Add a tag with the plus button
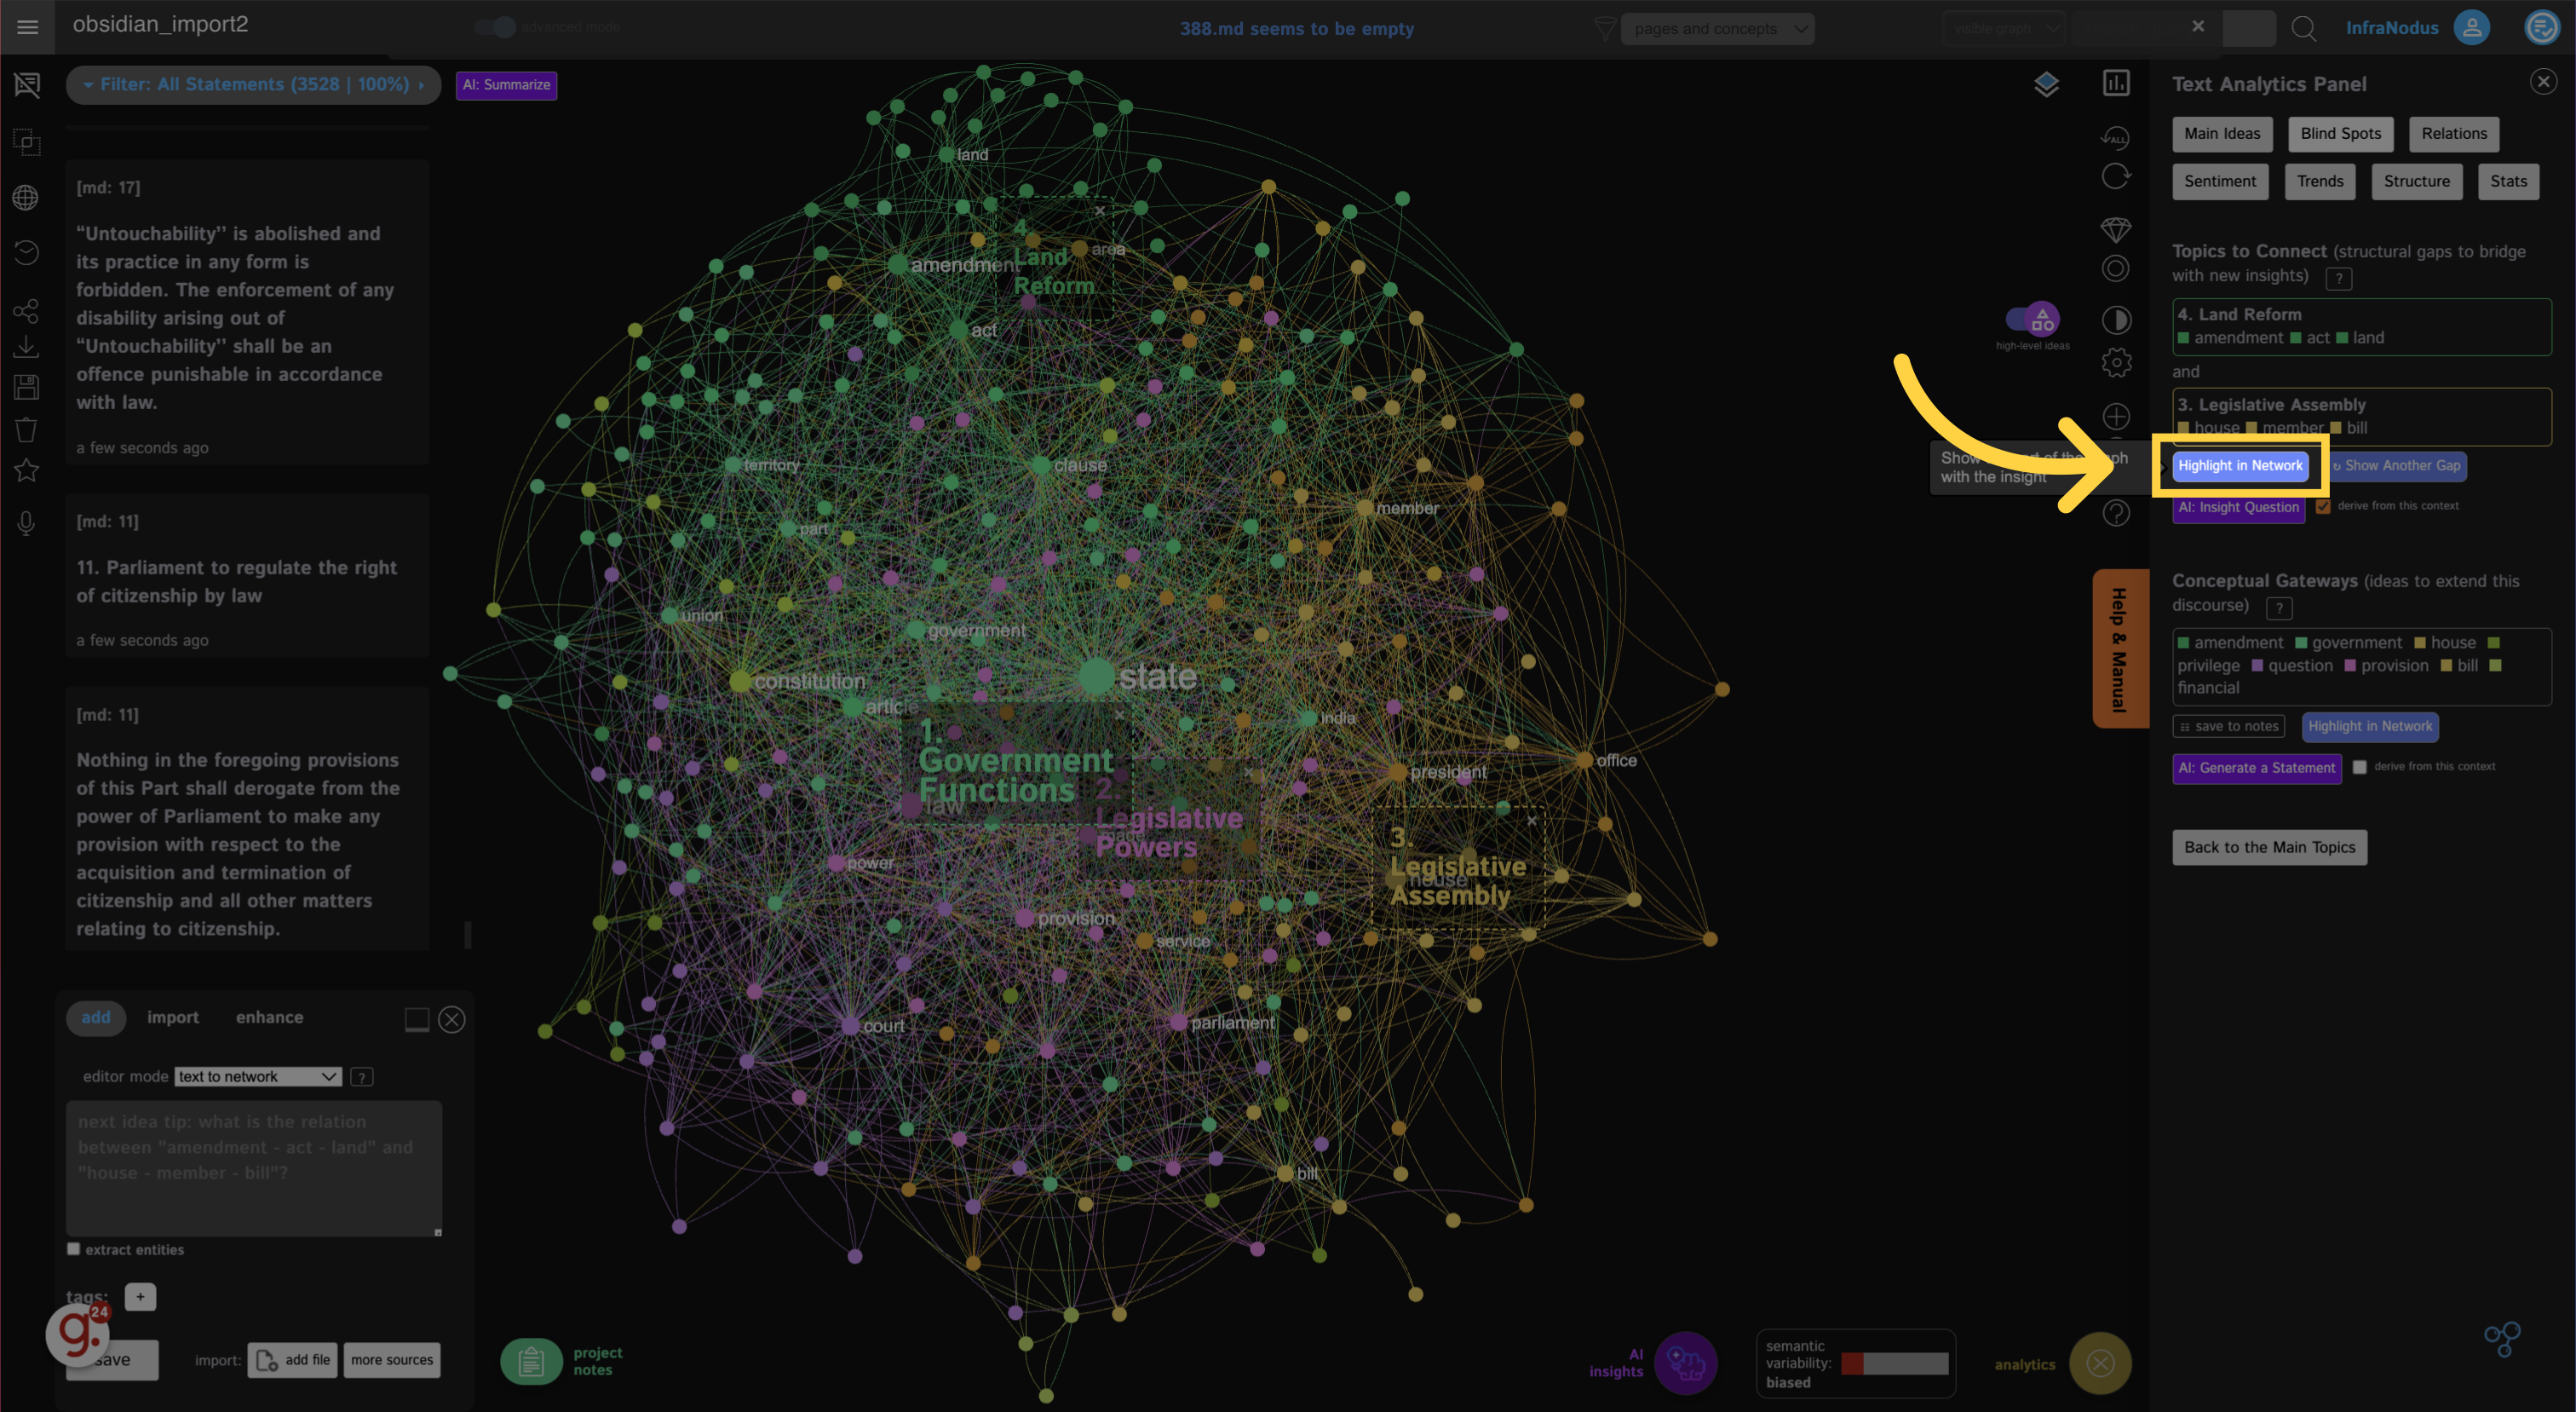The height and width of the screenshot is (1412, 2576). [140, 1297]
